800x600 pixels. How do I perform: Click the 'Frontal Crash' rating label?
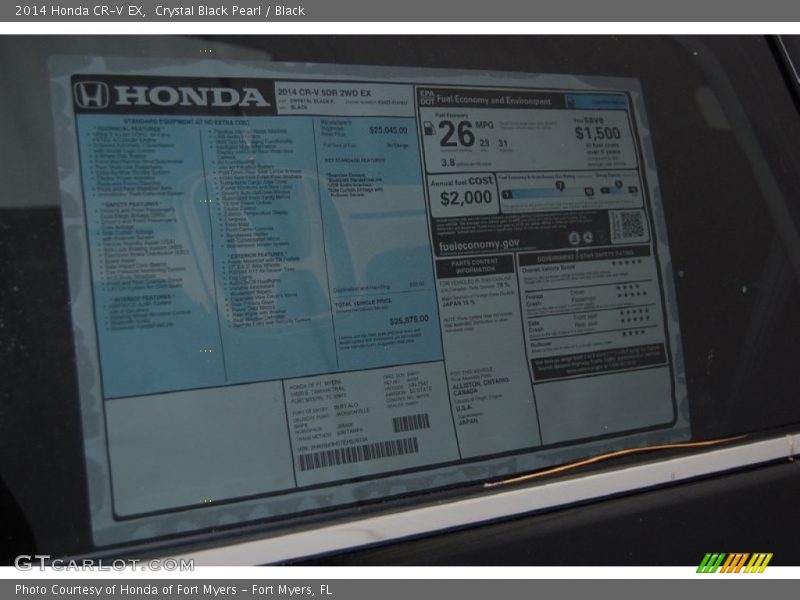(x=534, y=299)
